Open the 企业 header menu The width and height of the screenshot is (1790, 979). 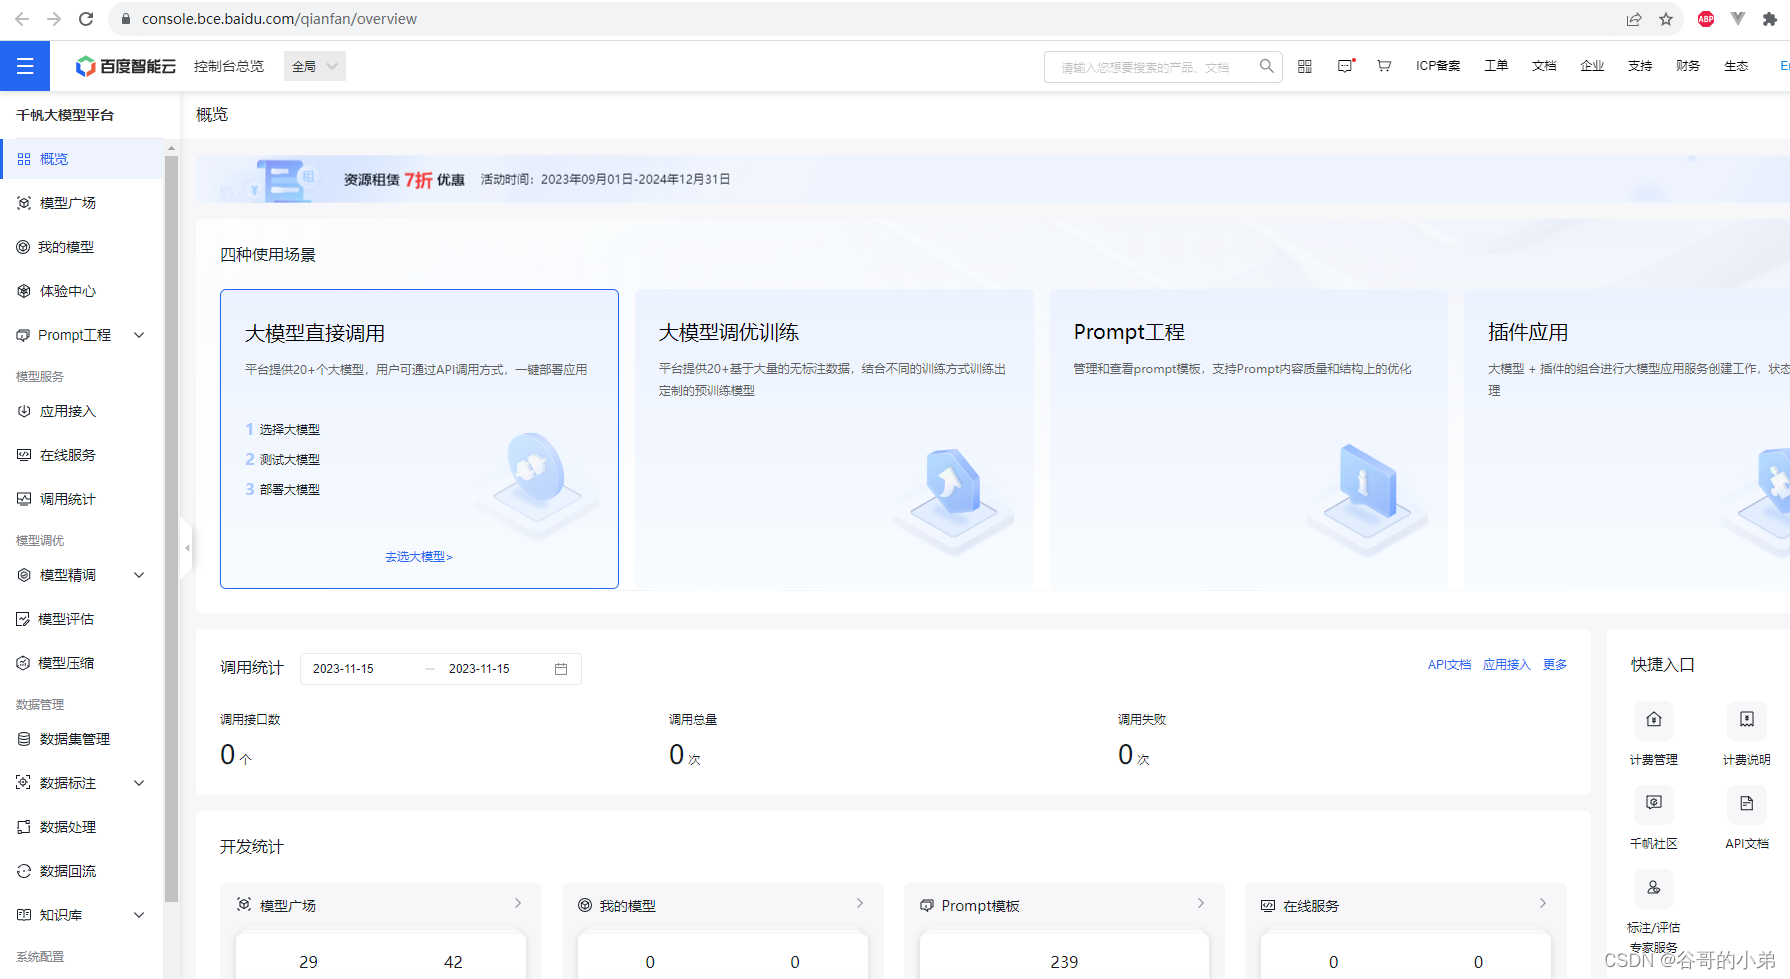(x=1592, y=66)
